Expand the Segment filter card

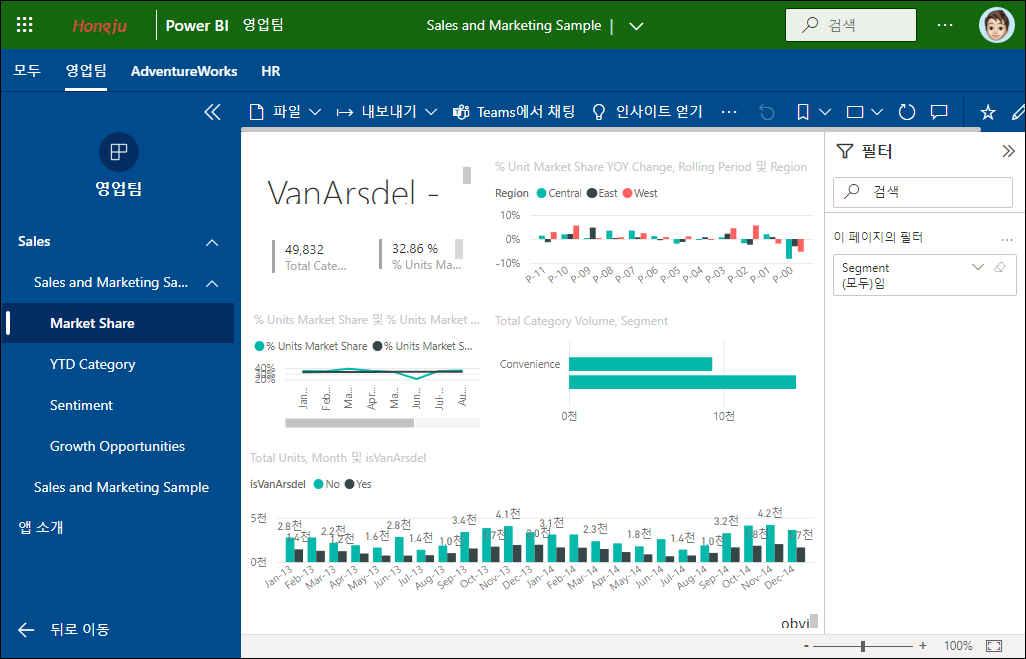point(978,267)
